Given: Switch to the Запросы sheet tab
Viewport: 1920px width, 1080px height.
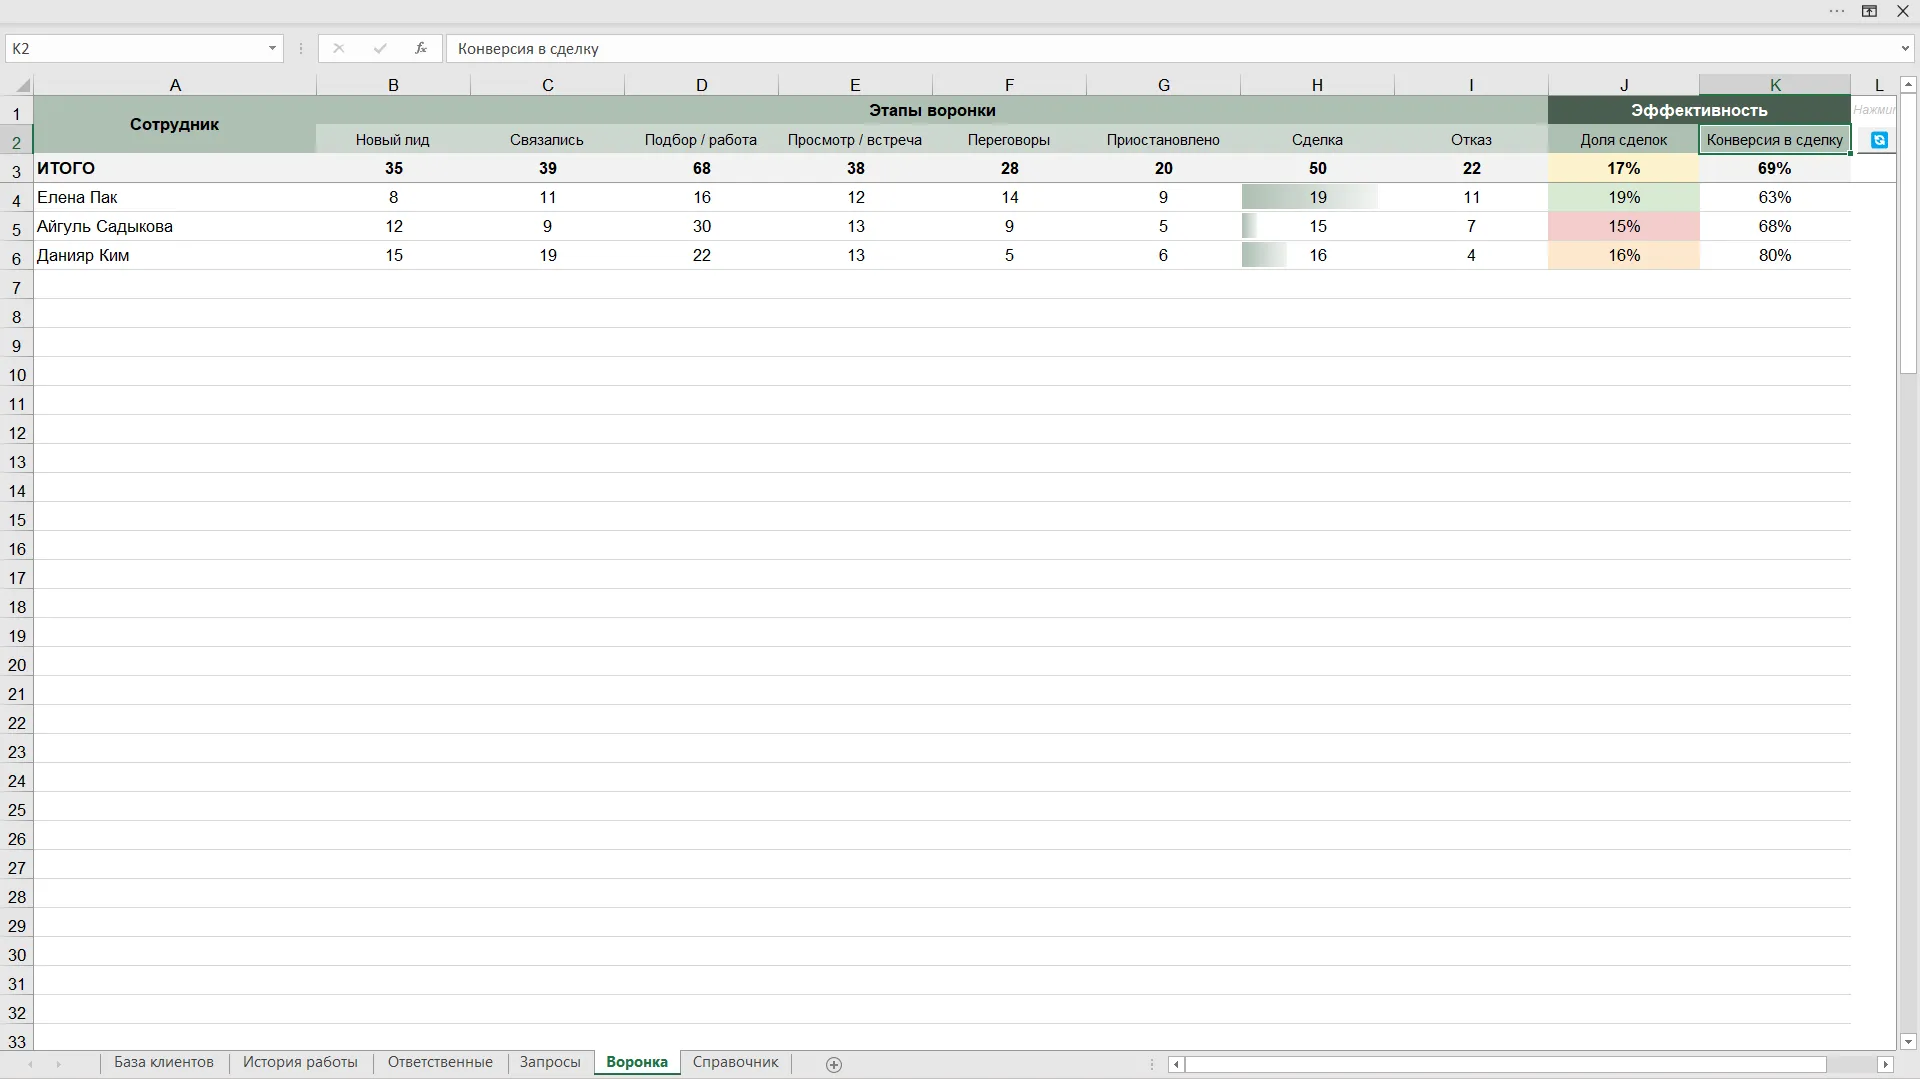Looking at the screenshot, I should [x=550, y=1062].
